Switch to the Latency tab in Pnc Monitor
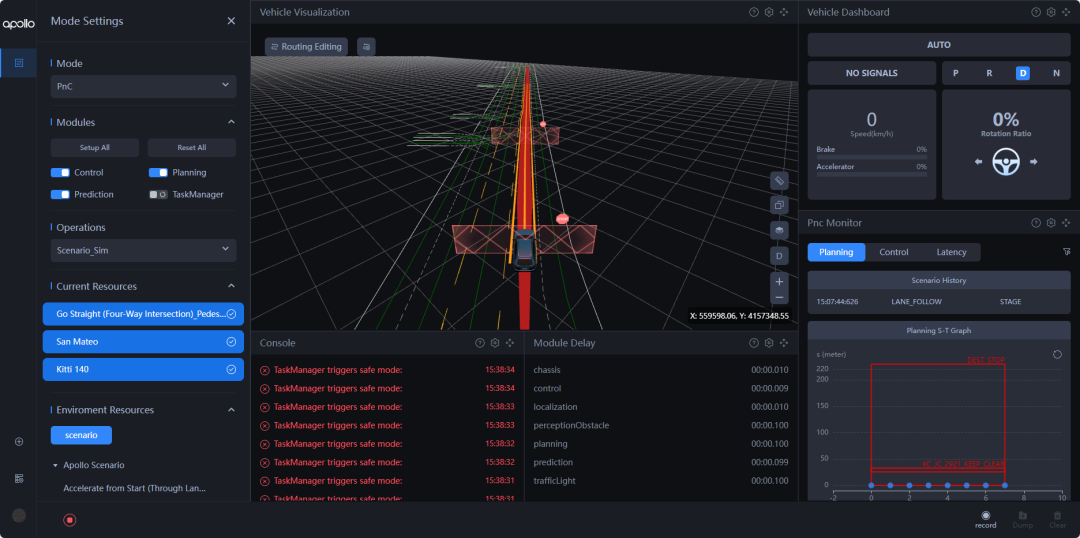The image size is (1080, 538). (x=951, y=252)
